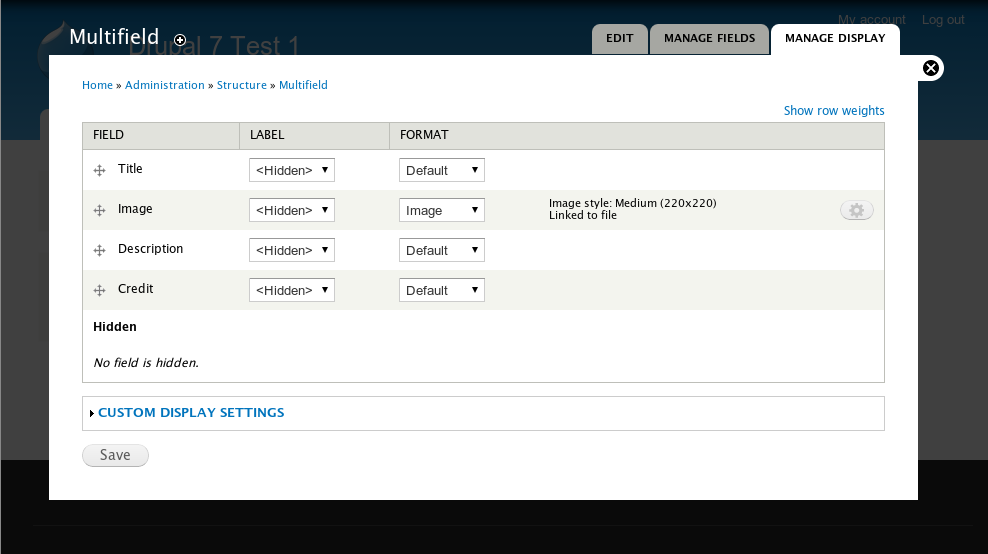988x554 pixels.
Task: Click the Title field name
Action: [130, 169]
